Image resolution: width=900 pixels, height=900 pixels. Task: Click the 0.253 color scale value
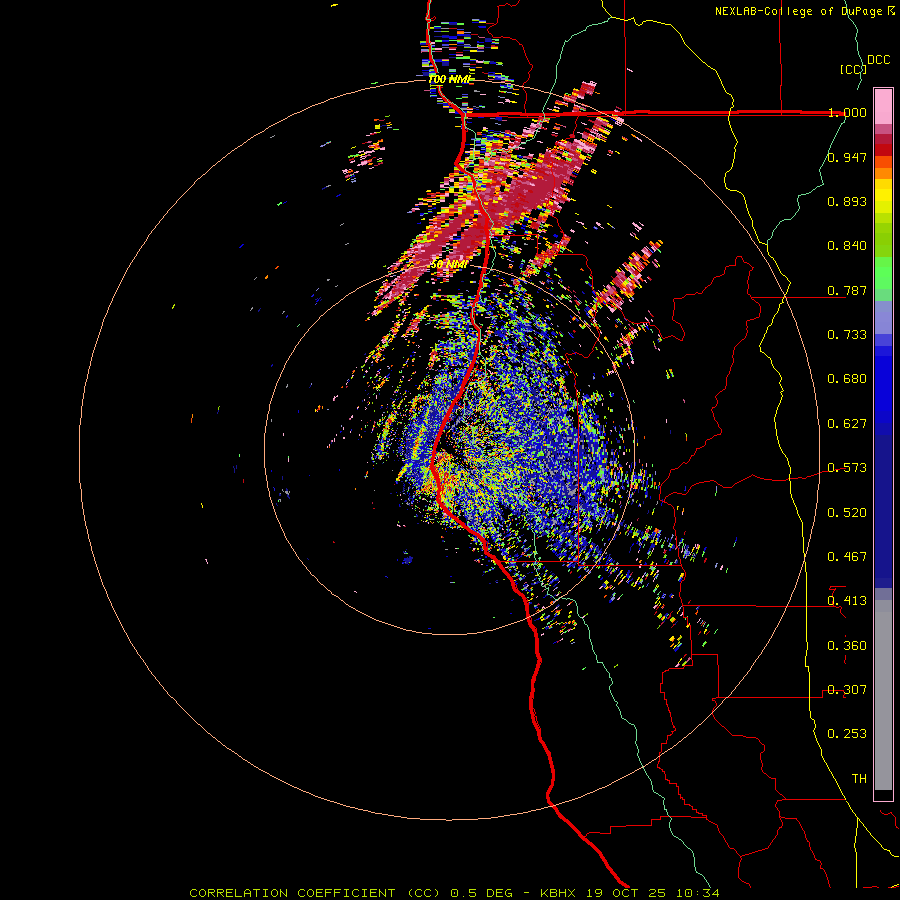click(x=847, y=734)
